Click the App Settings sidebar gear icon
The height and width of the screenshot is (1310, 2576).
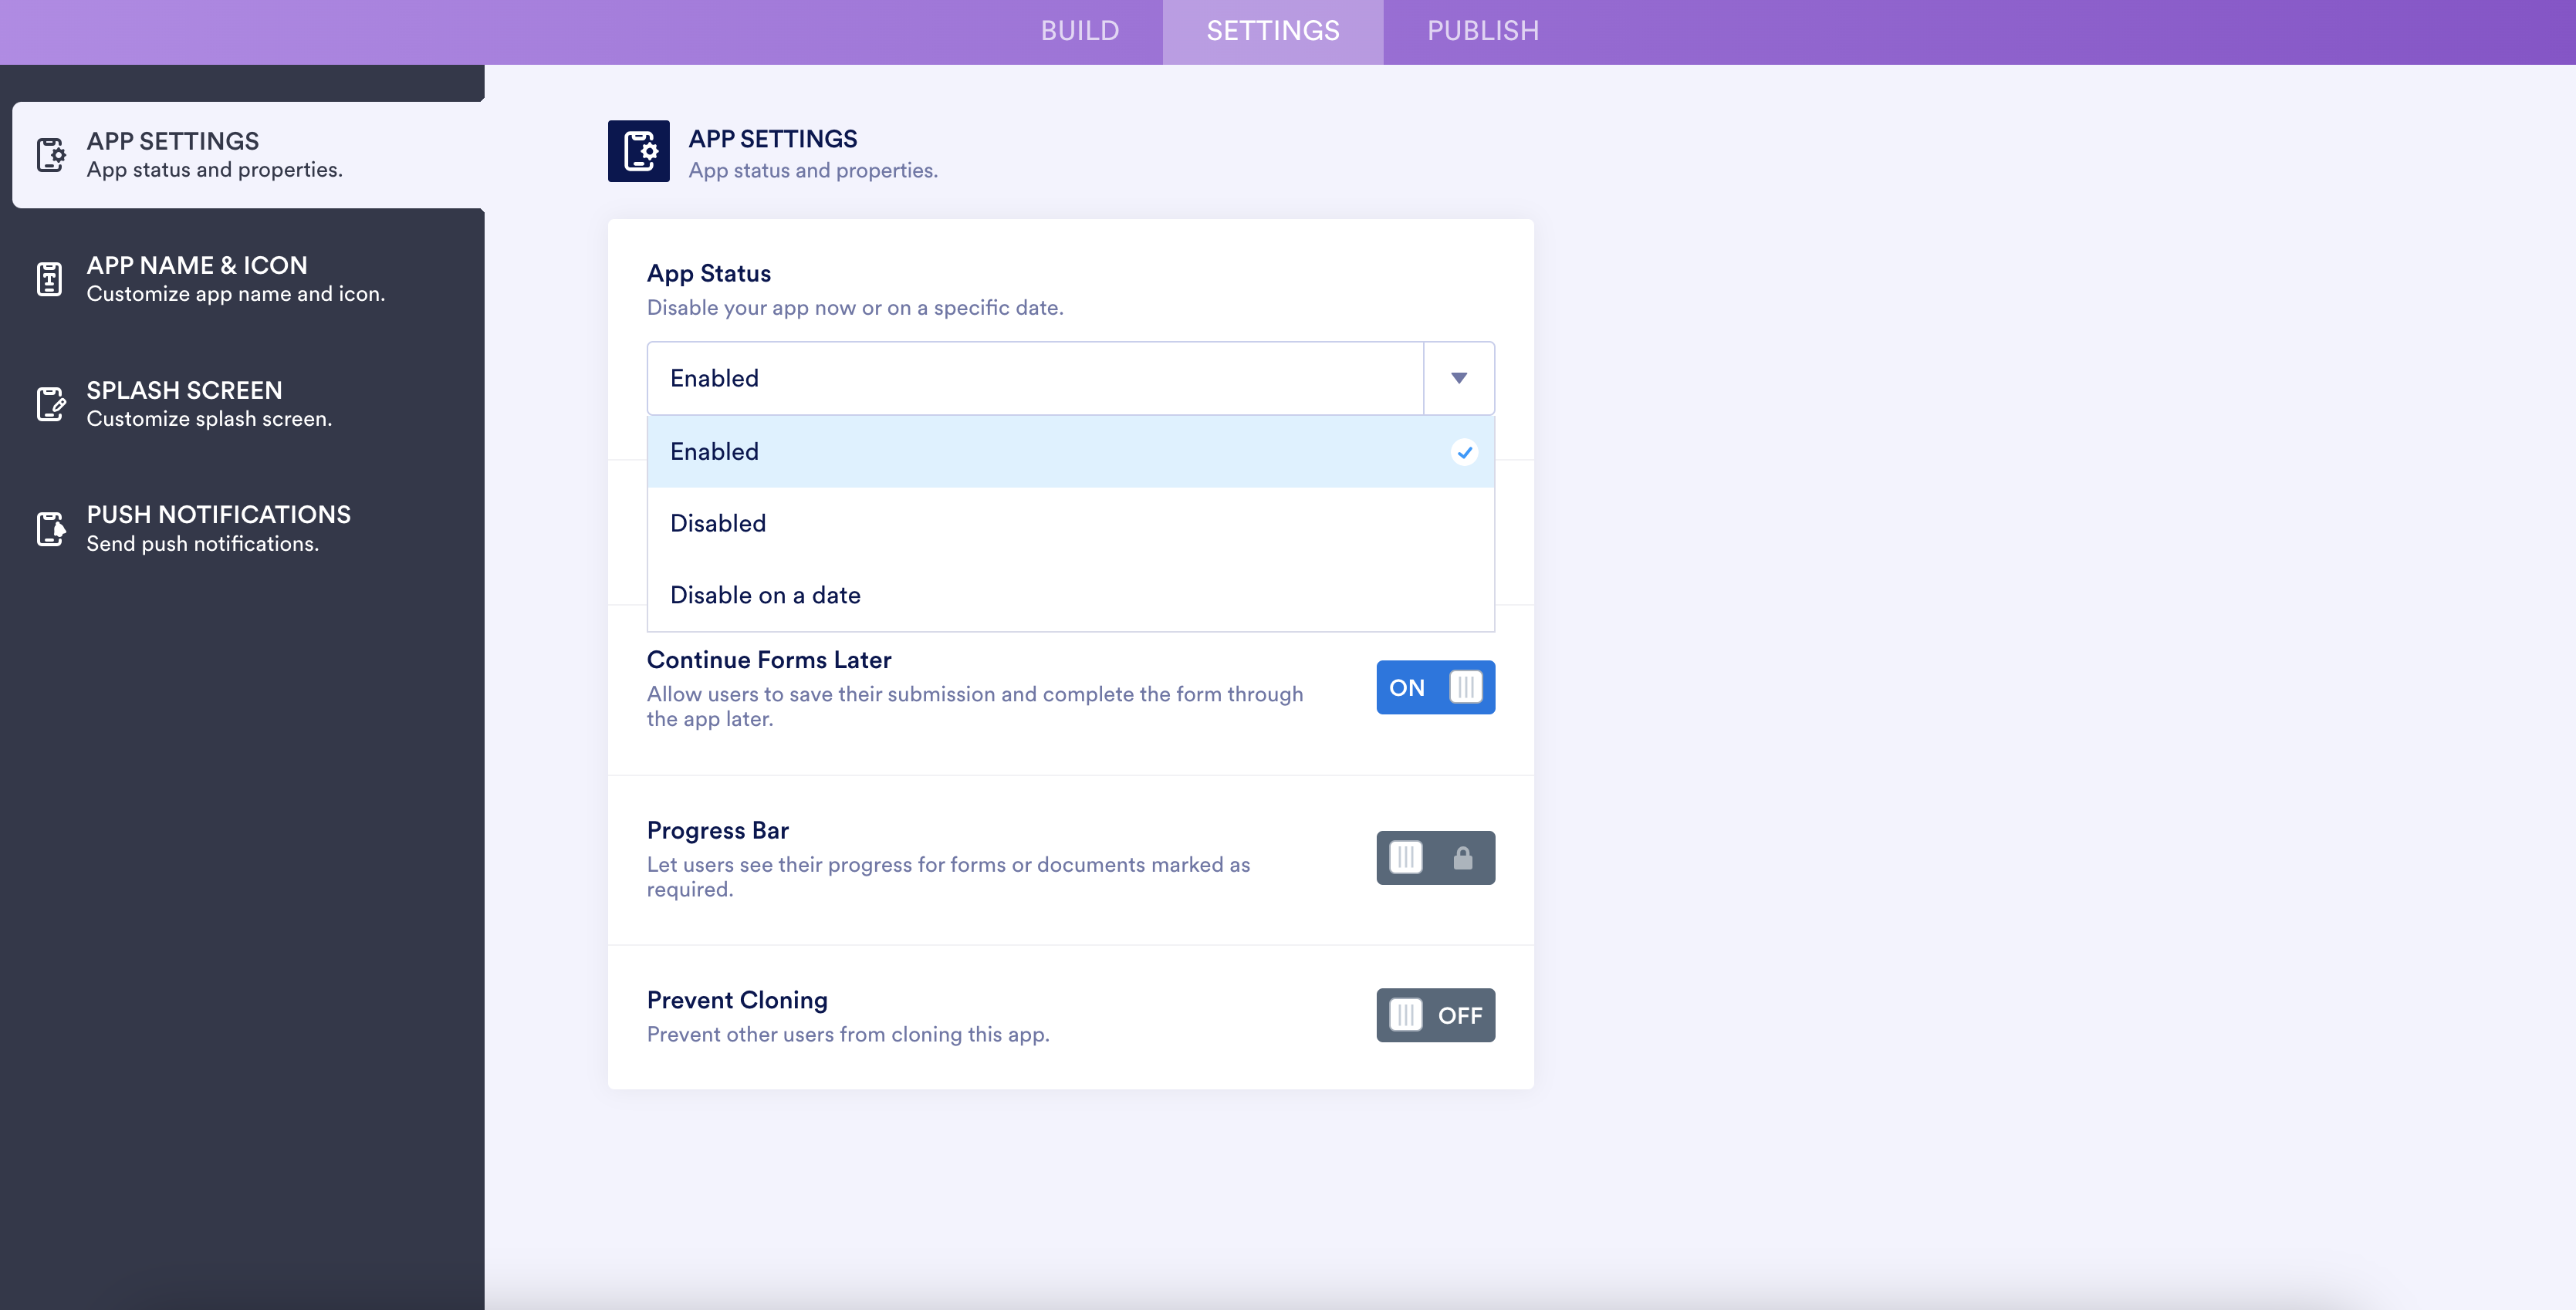click(x=51, y=155)
